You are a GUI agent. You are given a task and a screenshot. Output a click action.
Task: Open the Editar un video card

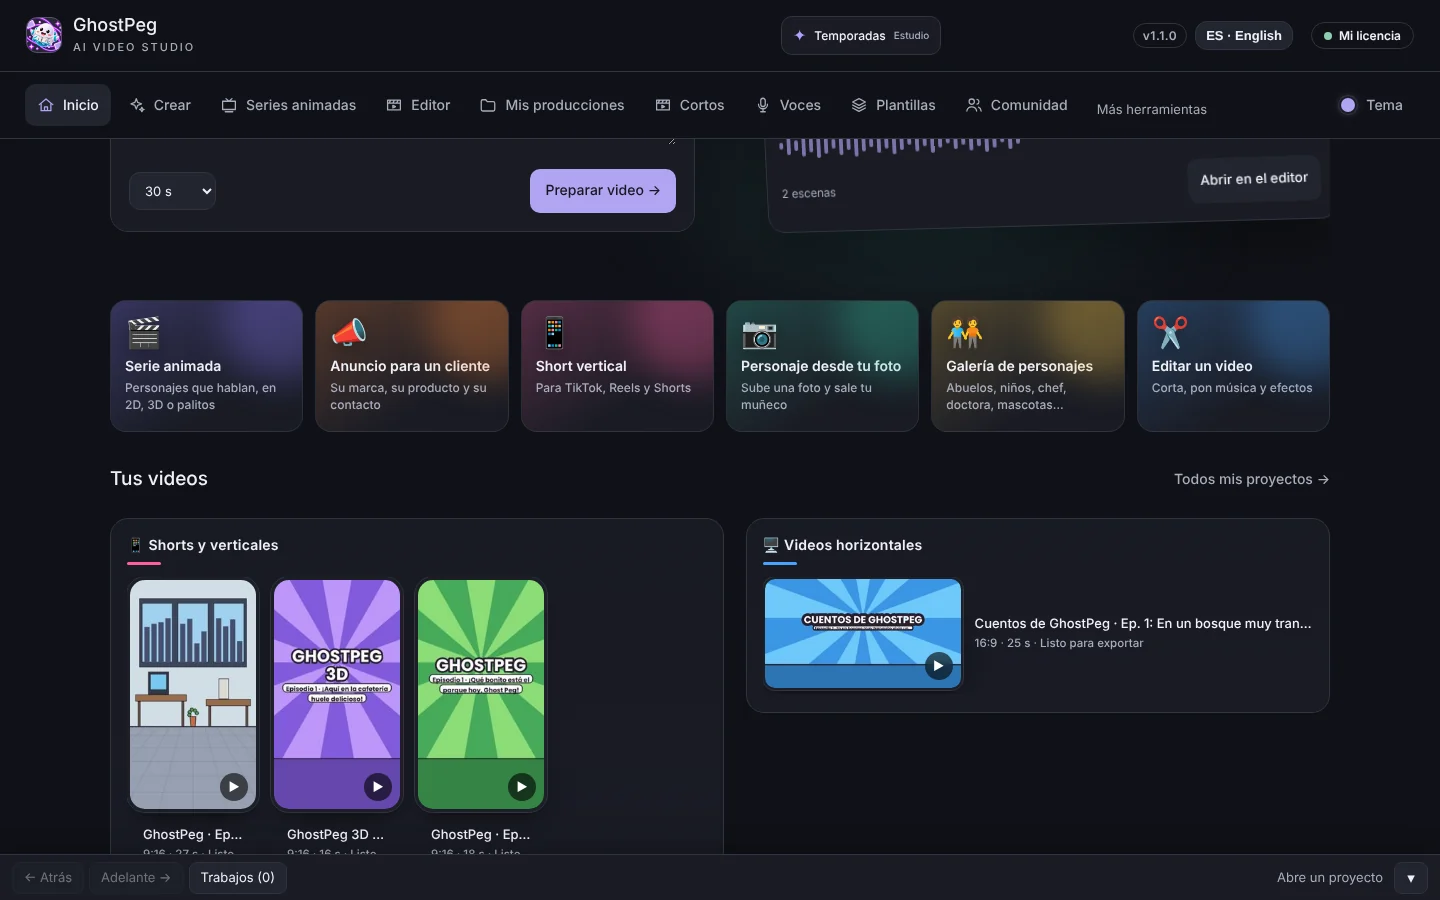[x=1233, y=366]
